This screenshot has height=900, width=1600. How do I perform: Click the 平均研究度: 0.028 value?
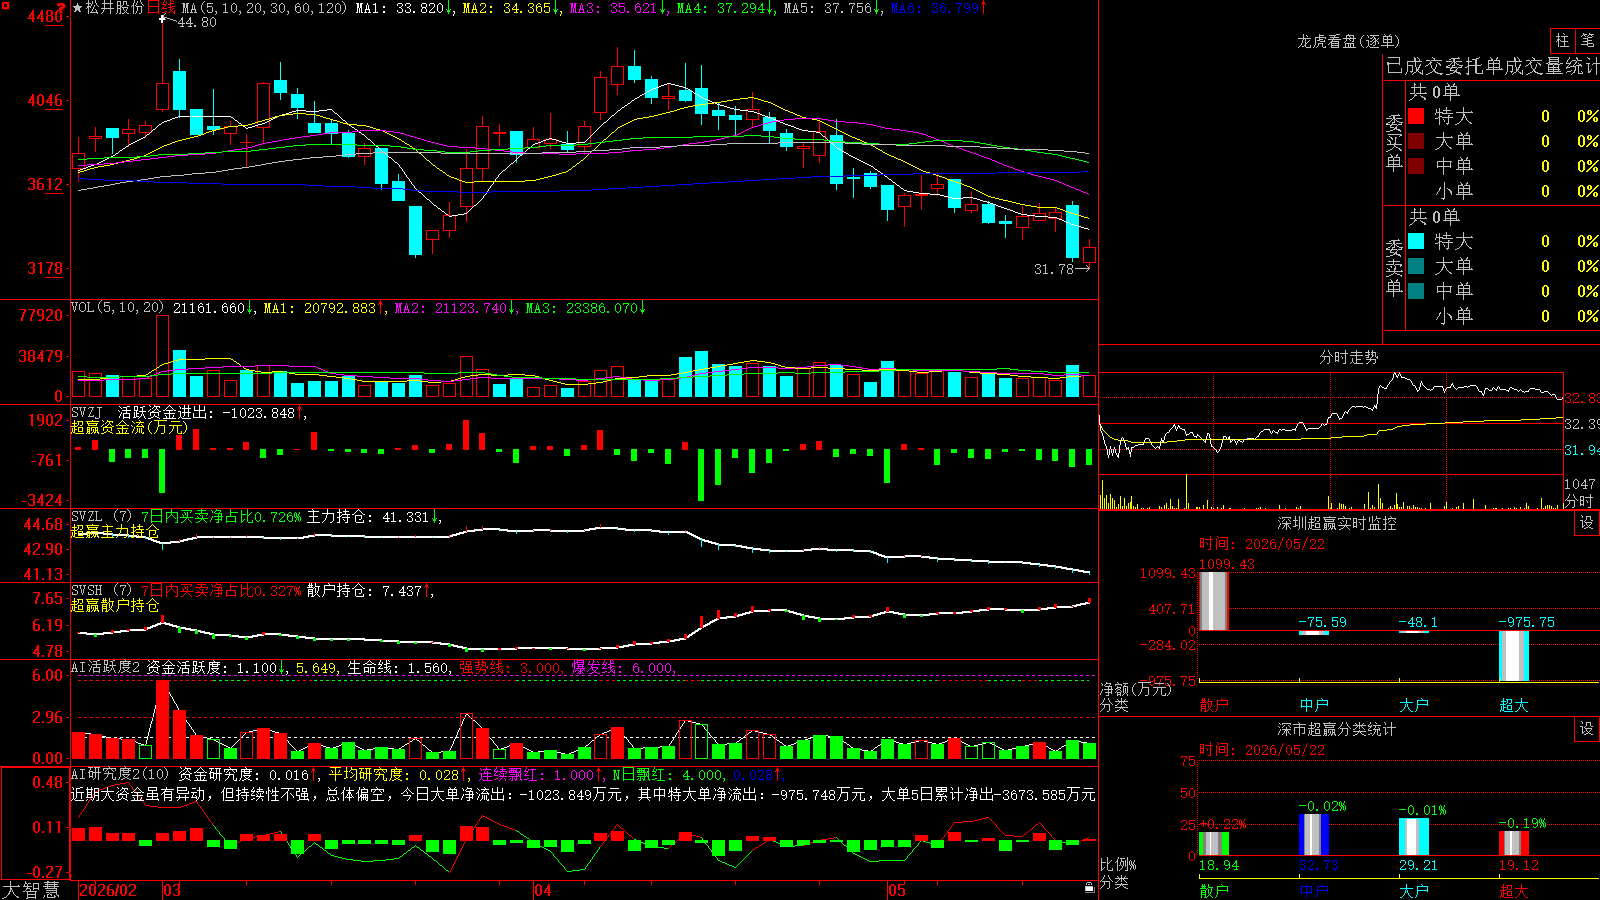[398, 775]
